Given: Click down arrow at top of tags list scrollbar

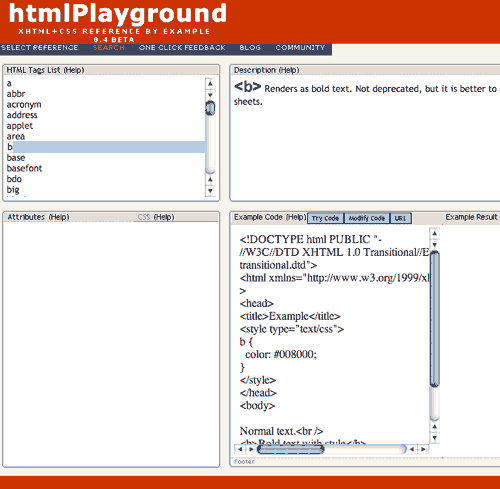Looking at the screenshot, I should [x=210, y=95].
